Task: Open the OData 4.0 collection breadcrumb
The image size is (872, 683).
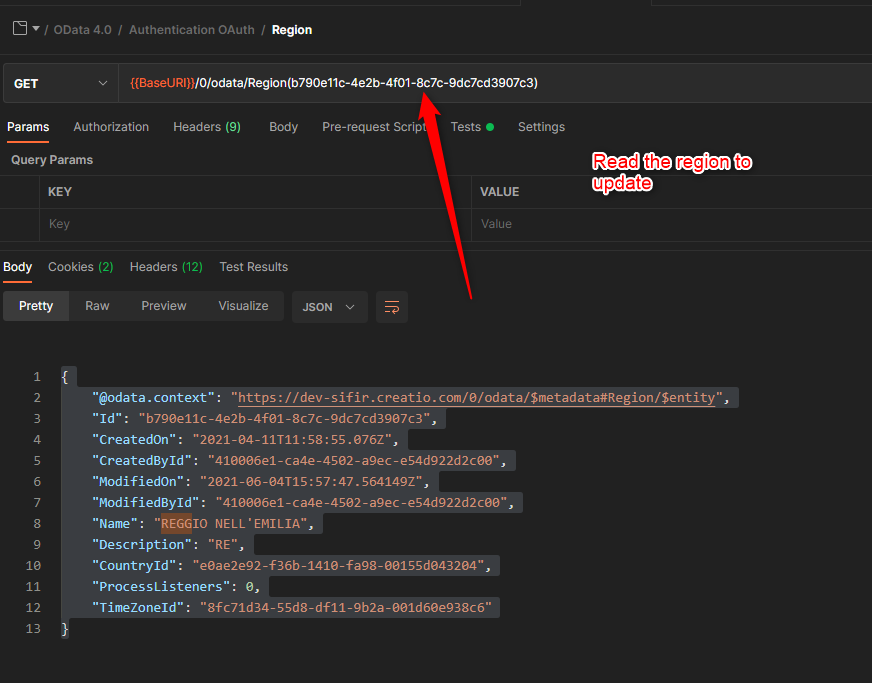Action: [82, 30]
